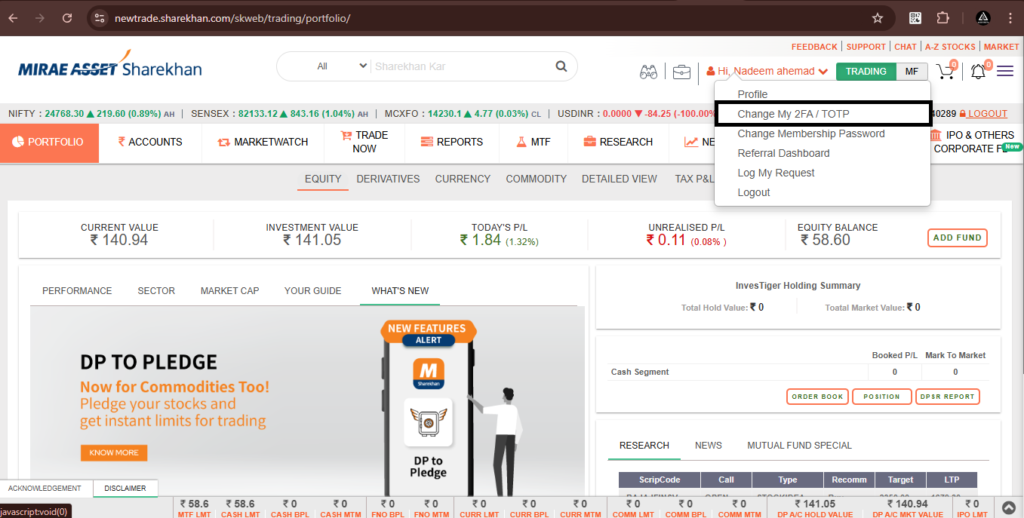Select Change My 2FA / TOTP
The image size is (1024, 518).
click(823, 114)
